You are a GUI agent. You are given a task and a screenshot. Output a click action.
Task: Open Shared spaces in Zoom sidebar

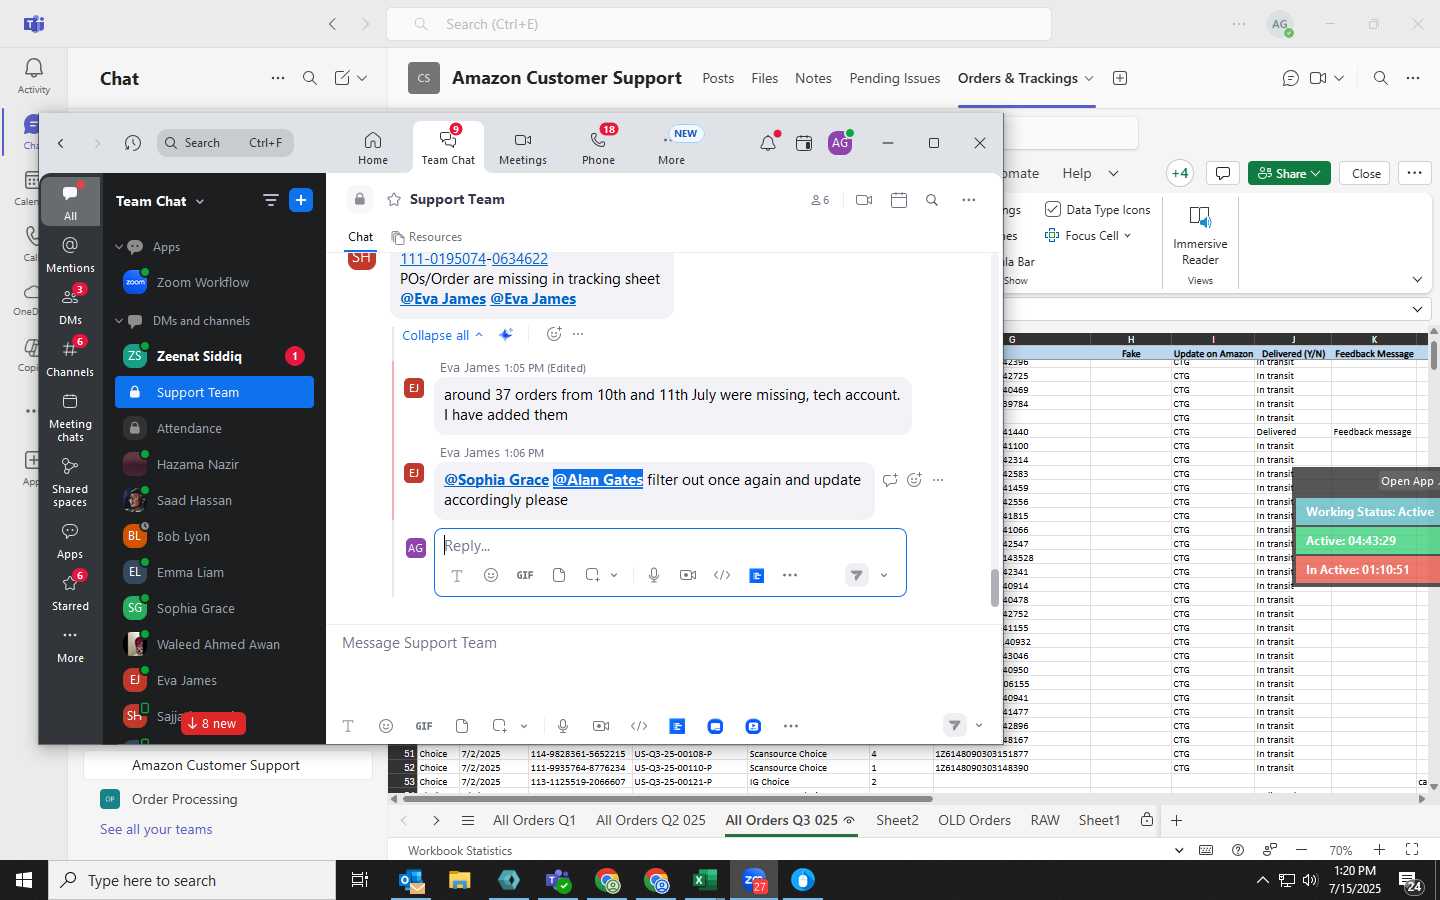(70, 482)
